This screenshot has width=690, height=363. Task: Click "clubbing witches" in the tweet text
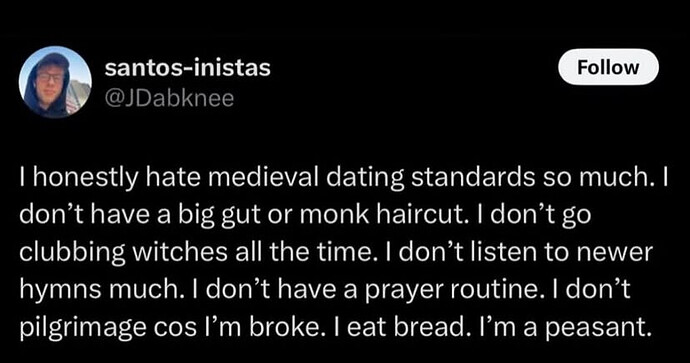[x=108, y=252]
